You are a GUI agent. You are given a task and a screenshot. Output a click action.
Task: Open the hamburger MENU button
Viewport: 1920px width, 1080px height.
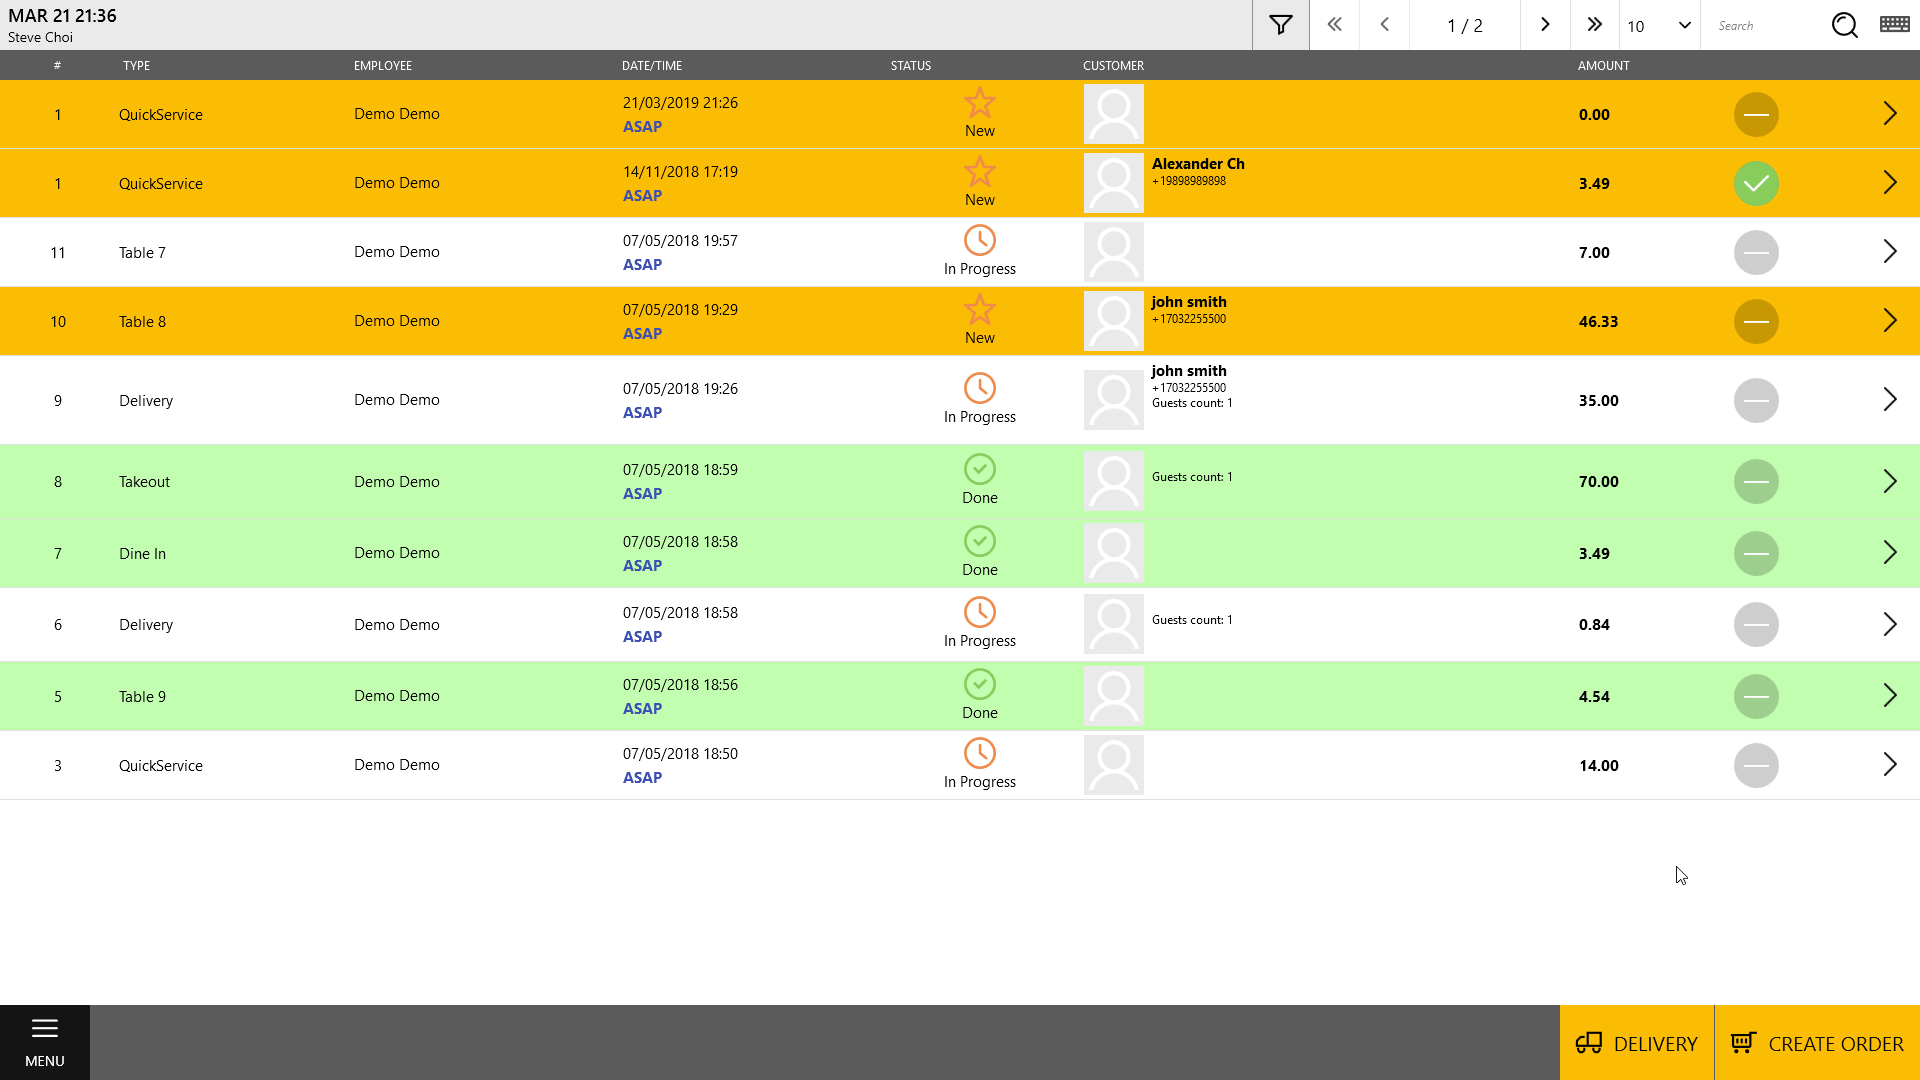point(44,1042)
